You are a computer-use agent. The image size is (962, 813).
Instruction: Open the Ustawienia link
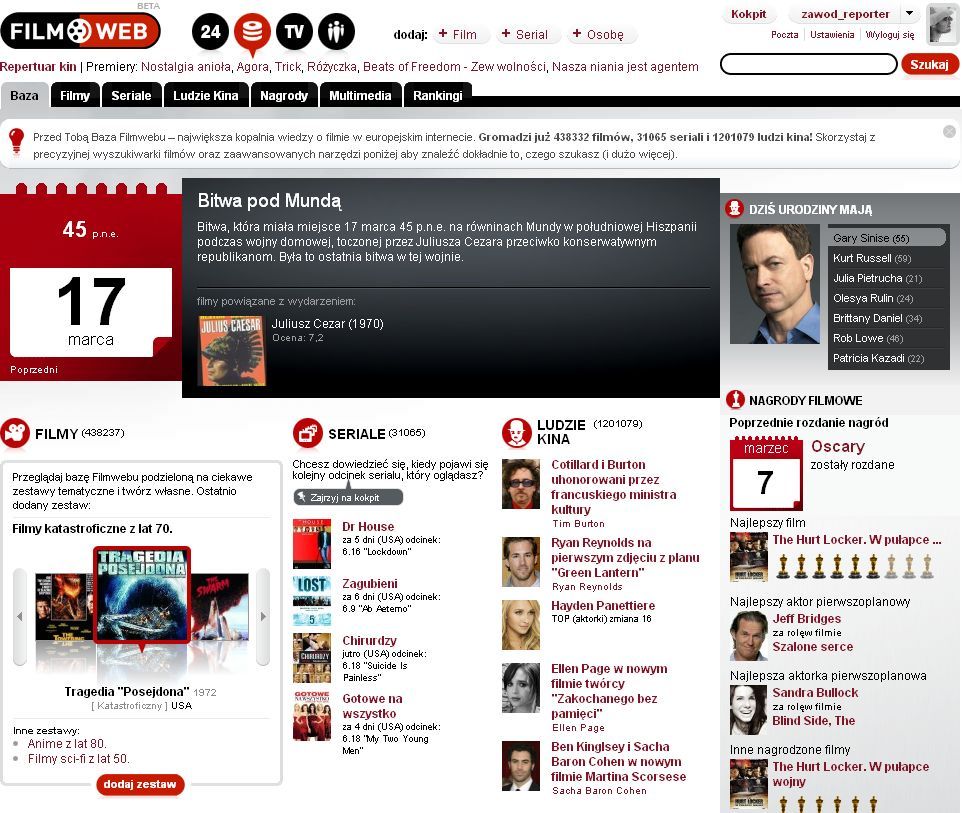pos(832,35)
